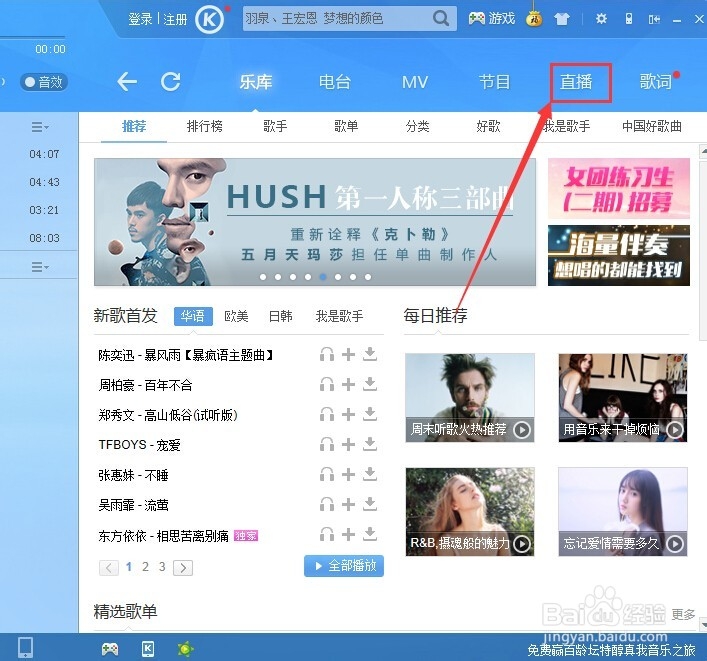The height and width of the screenshot is (661, 707).
Task: Download 吴雨霏 - 流萤 song
Action: click(x=370, y=505)
